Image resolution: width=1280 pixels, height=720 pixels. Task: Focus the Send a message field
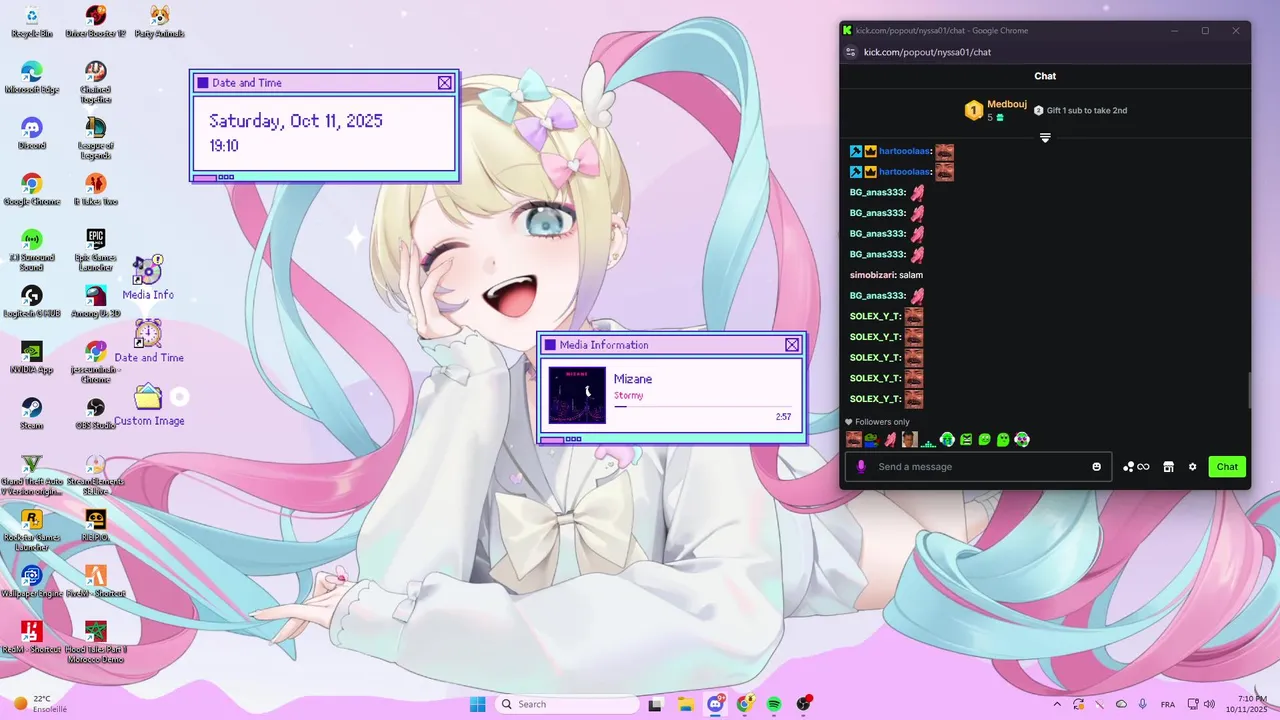978,467
